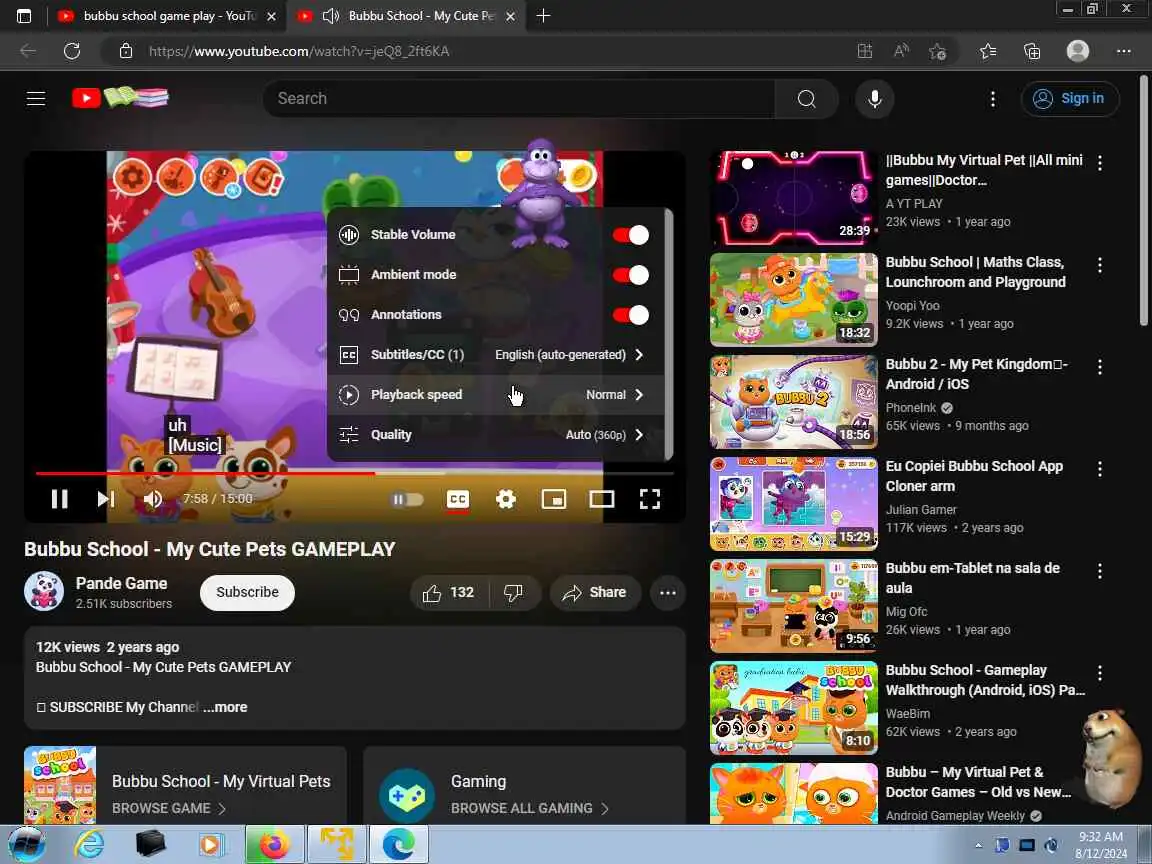The width and height of the screenshot is (1152, 864).
Task: Open the Pande Game channel name
Action: [x=121, y=583]
